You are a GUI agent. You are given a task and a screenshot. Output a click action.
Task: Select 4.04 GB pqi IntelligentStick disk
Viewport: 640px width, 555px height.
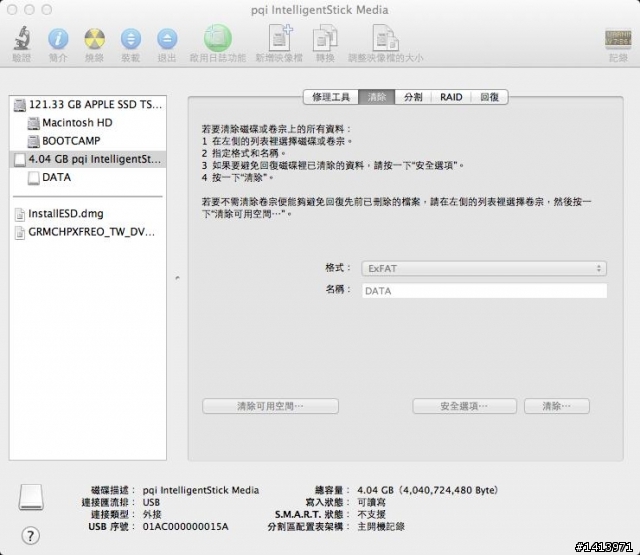tap(88, 159)
